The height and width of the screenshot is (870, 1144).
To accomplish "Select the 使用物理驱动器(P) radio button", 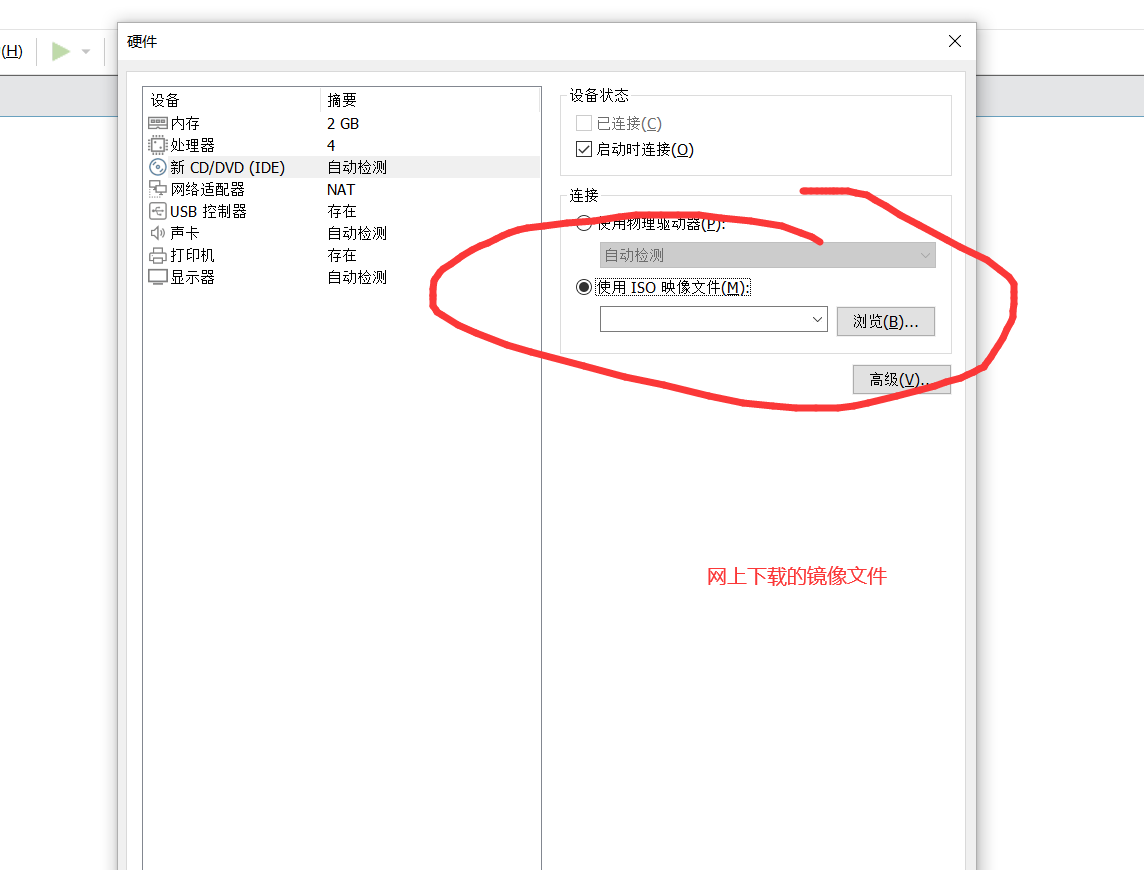I will (583, 223).
